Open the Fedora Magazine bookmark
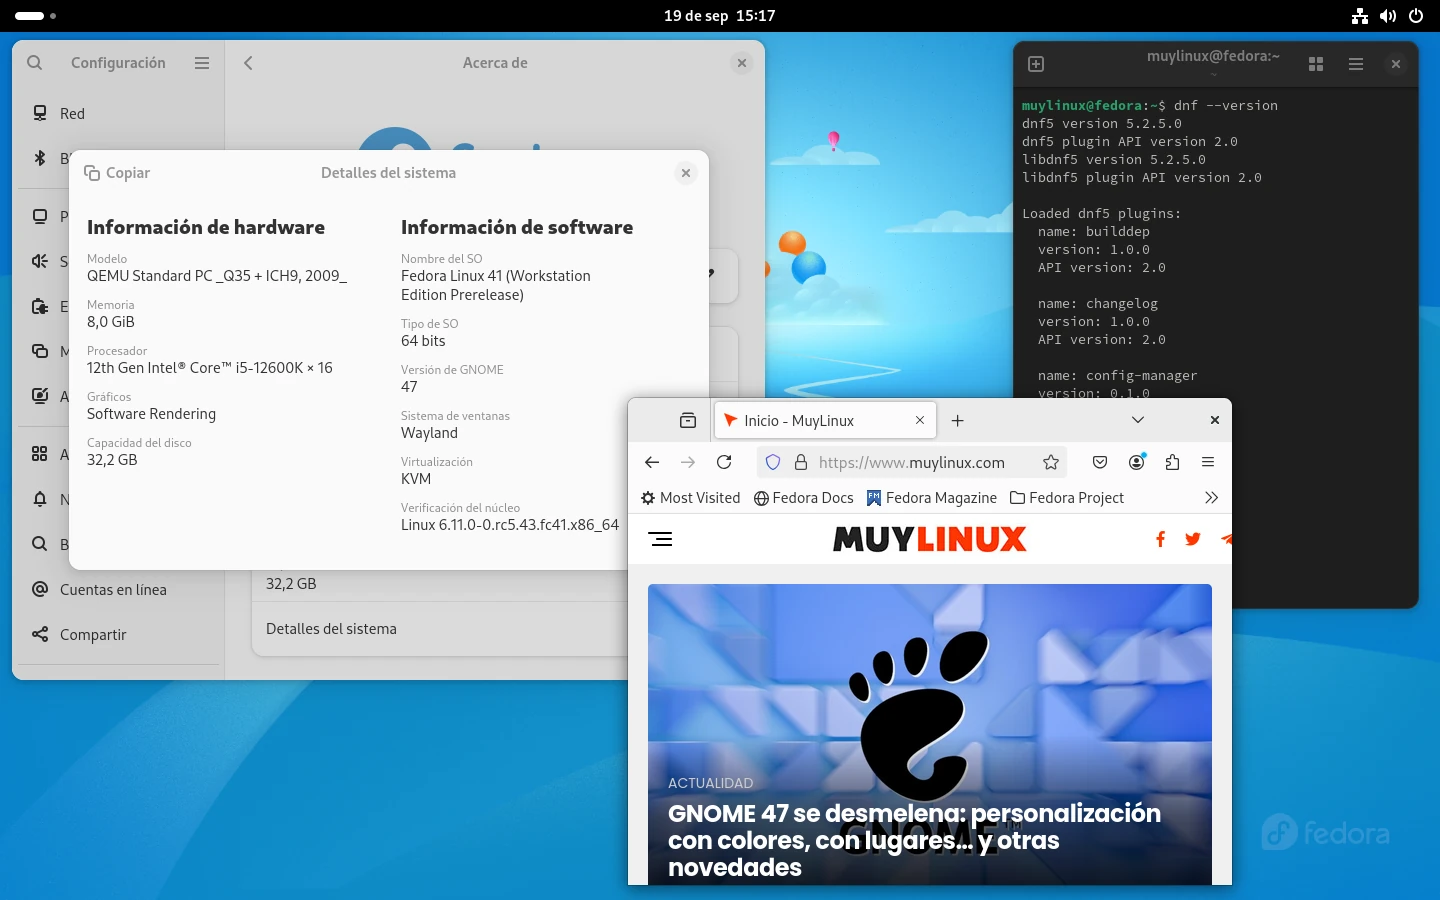The height and width of the screenshot is (900, 1440). pos(932,498)
